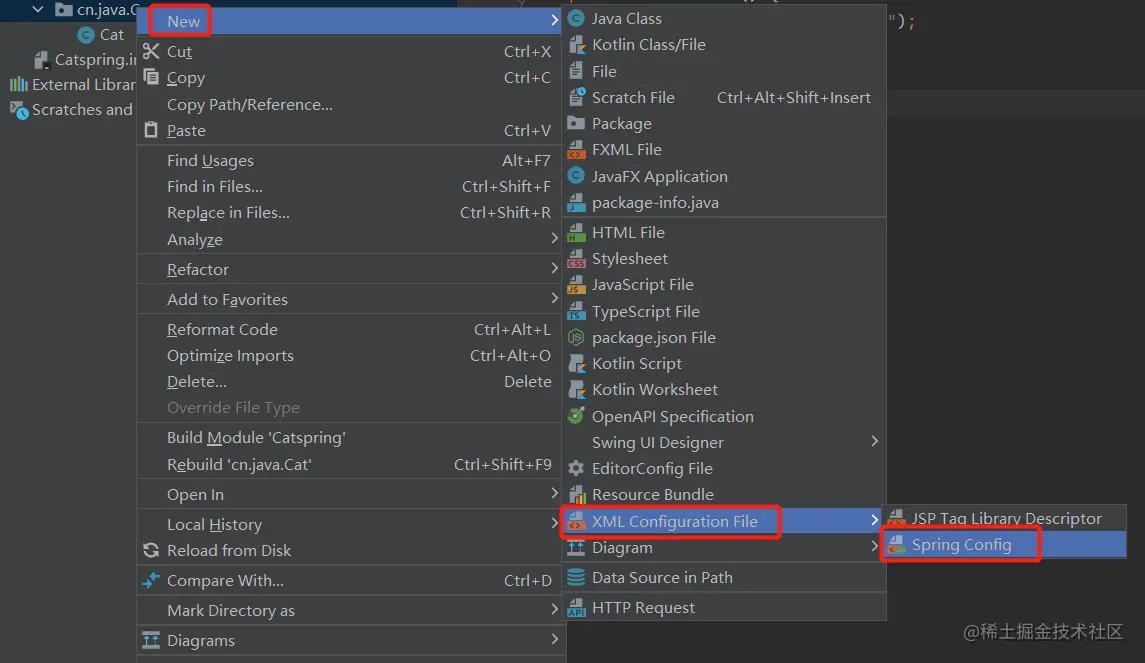The image size is (1145, 663).
Task: Open the Diagrams entry at menu bottom
Action: [x=349, y=640]
